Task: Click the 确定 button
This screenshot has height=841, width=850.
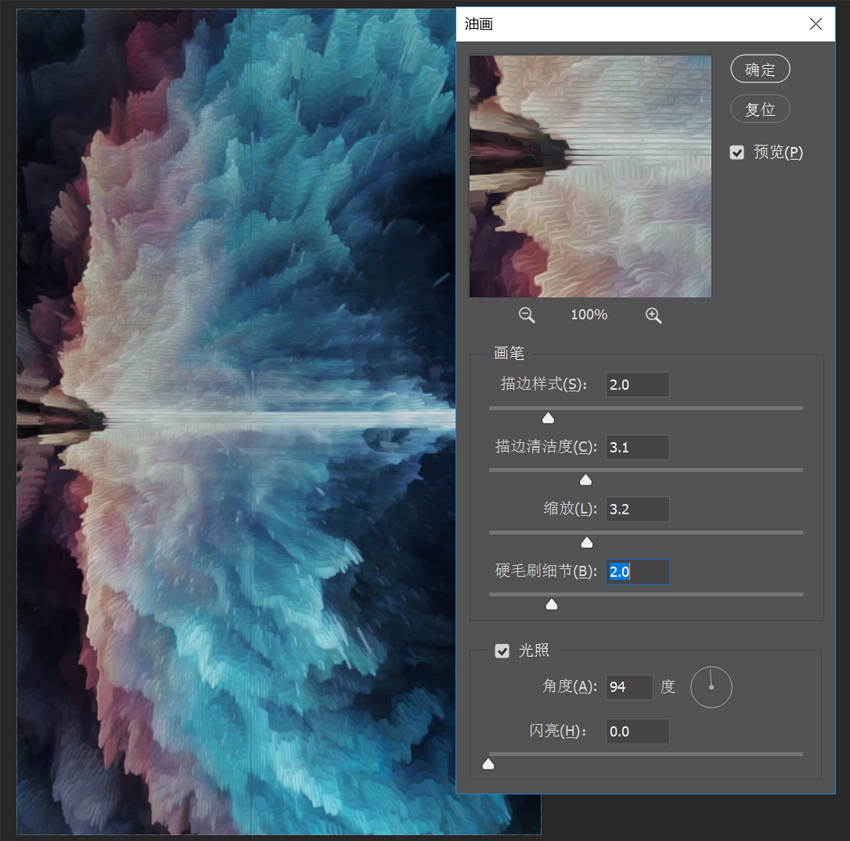Action: (760, 69)
